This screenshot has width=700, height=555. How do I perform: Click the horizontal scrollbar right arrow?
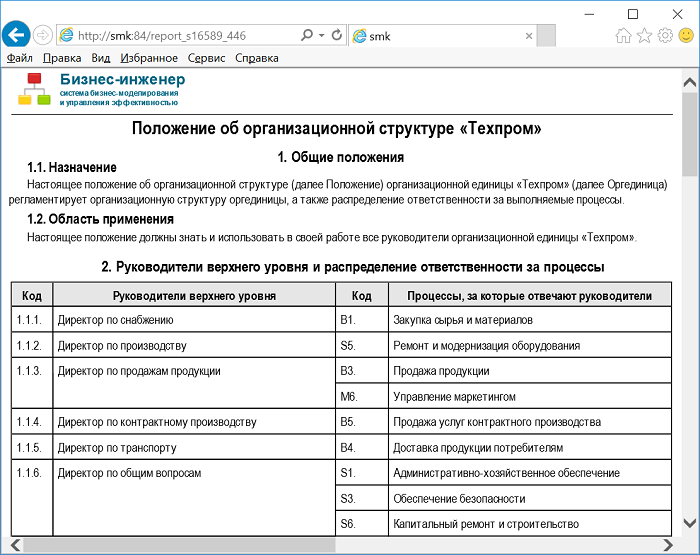pyautogui.click(x=668, y=545)
